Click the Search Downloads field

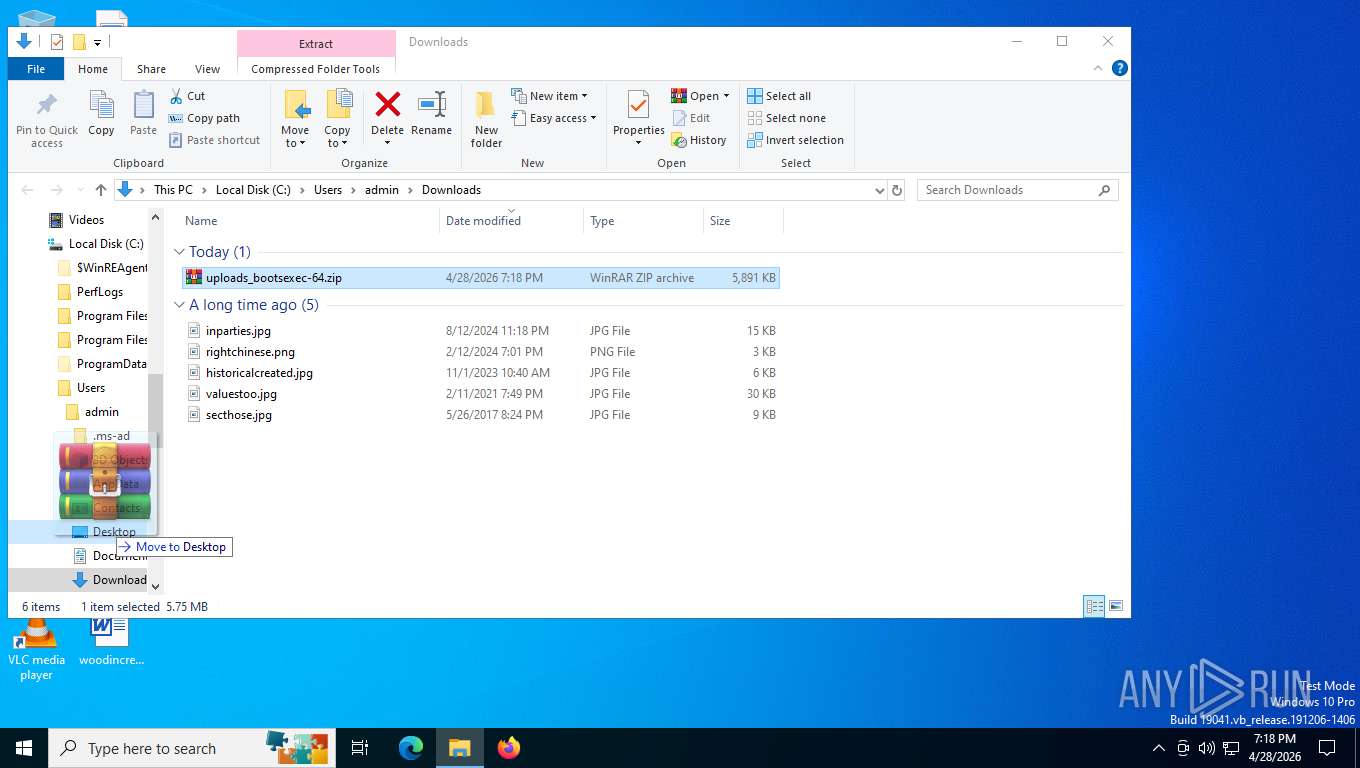1017,190
